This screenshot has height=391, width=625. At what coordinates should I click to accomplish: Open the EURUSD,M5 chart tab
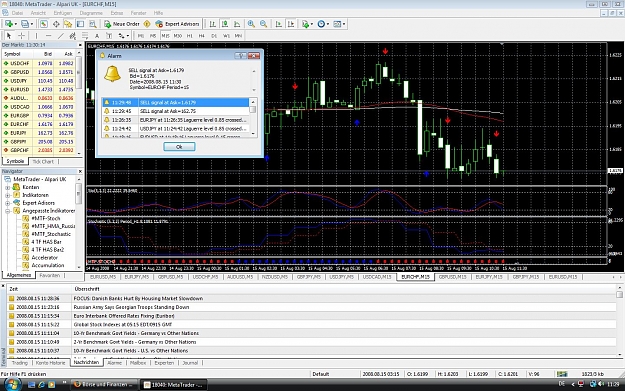tap(102, 277)
